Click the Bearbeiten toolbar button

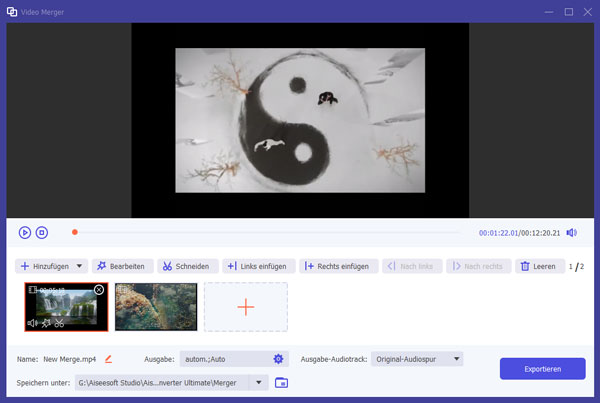click(119, 266)
